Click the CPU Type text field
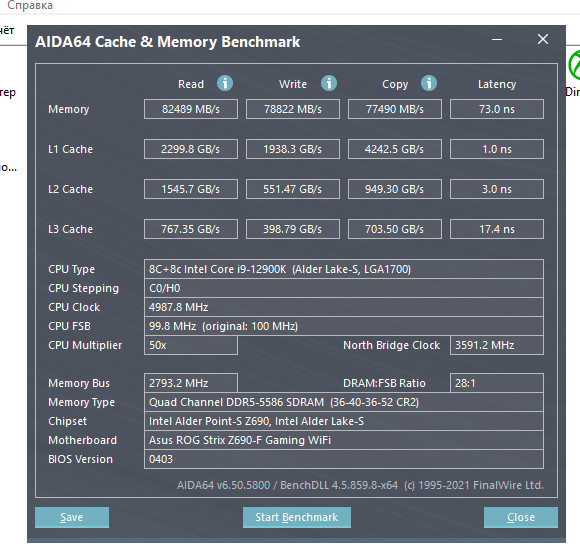This screenshot has width=580, height=553. (x=344, y=269)
